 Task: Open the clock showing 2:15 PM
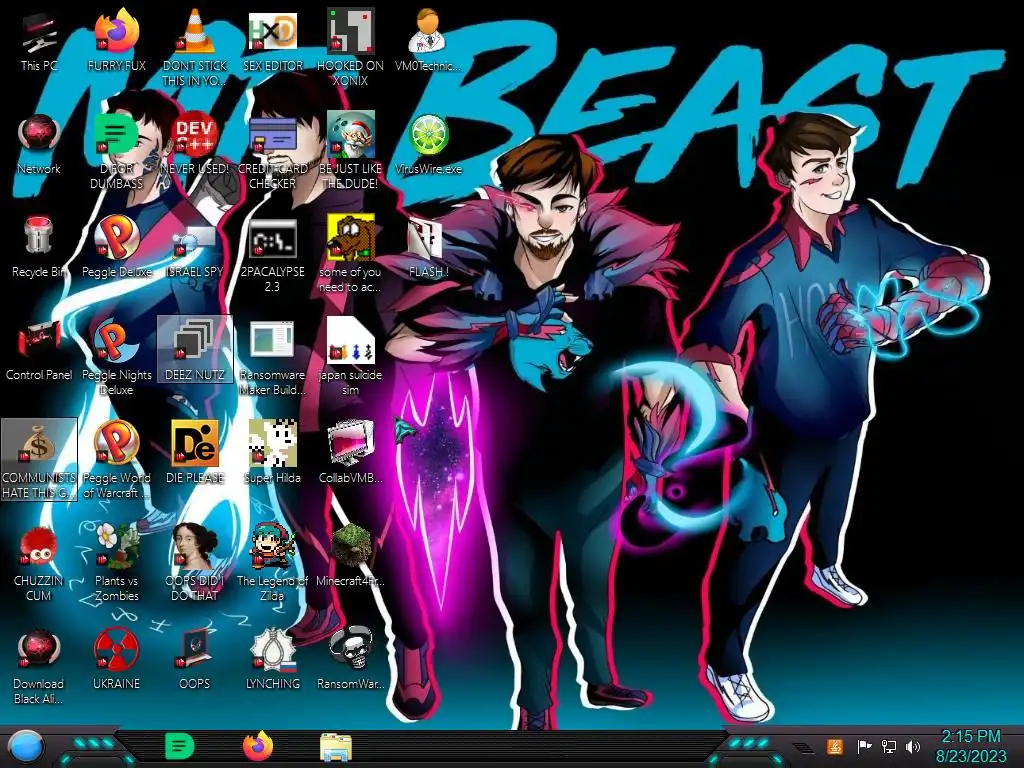[970, 746]
